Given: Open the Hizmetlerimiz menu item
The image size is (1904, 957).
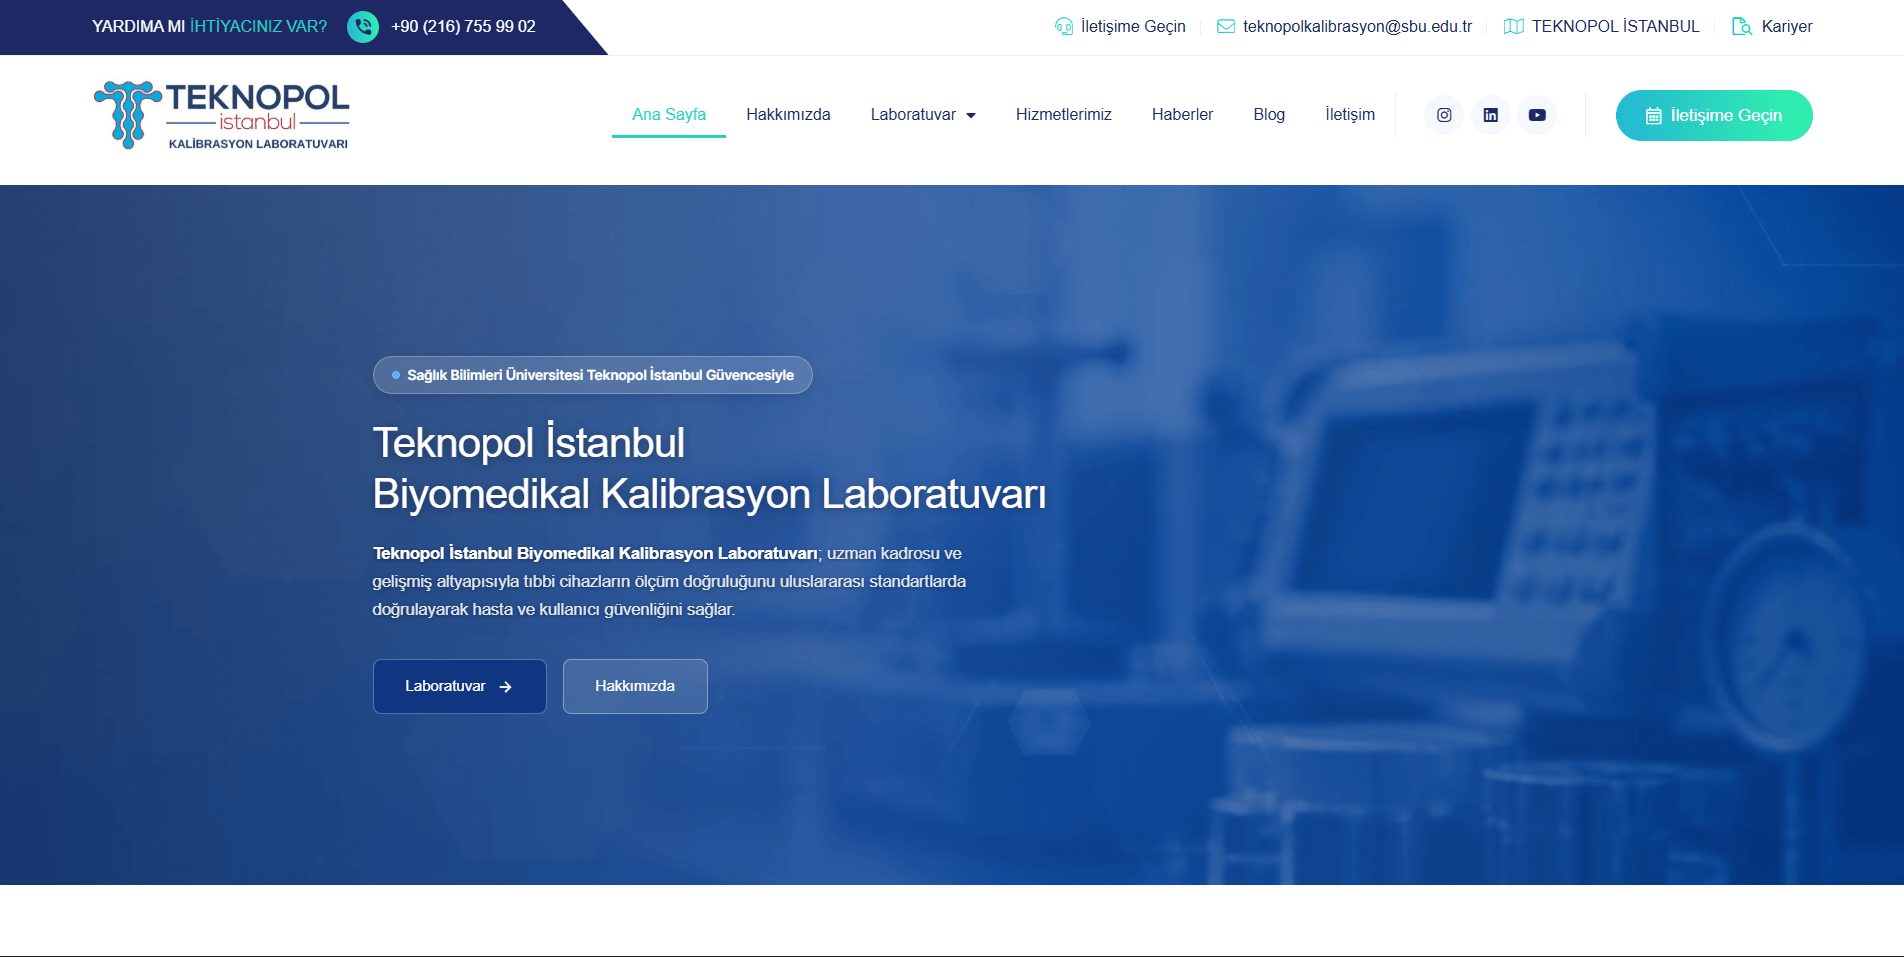Looking at the screenshot, I should (x=1064, y=114).
